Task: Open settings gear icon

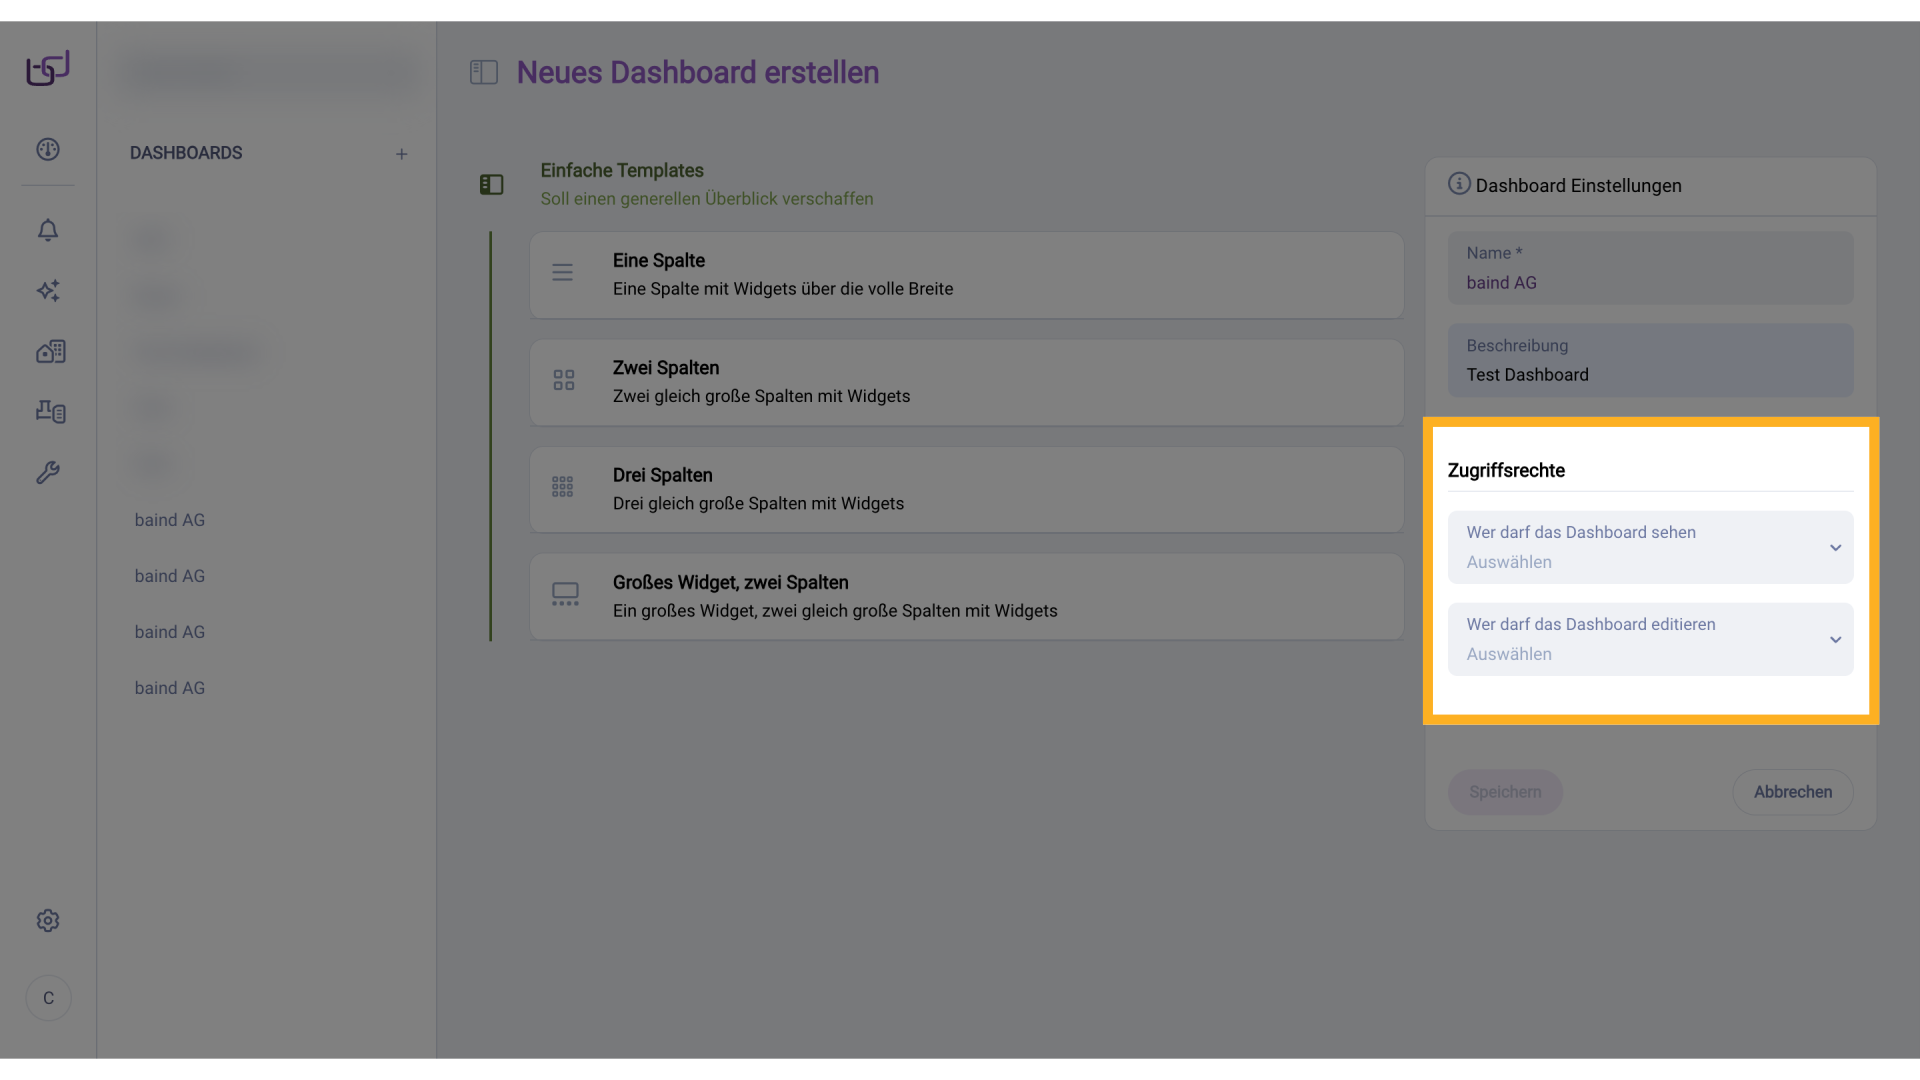Action: (x=48, y=921)
